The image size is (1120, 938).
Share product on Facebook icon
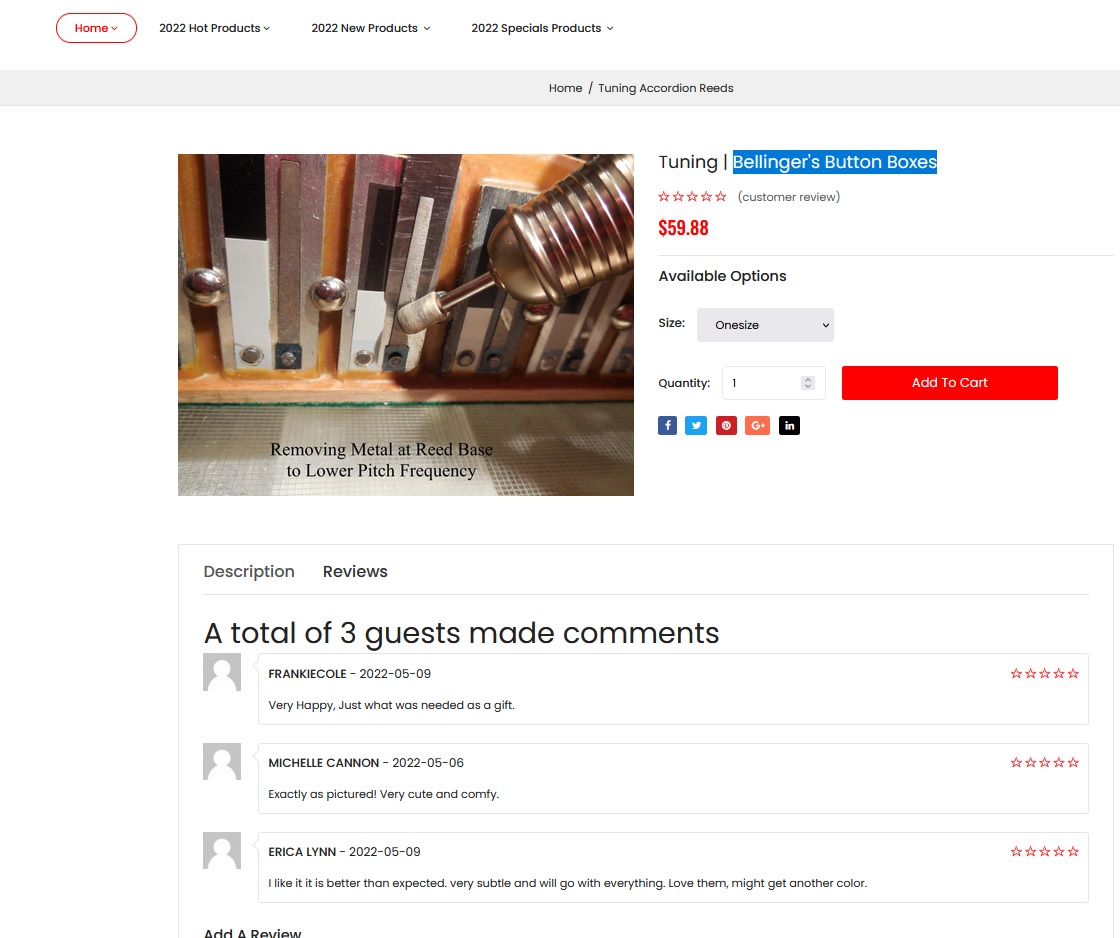[x=667, y=426]
